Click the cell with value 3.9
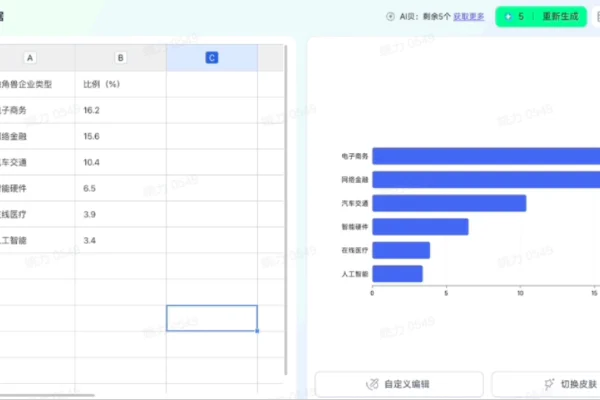This screenshot has width=600, height=400. pyautogui.click(x=121, y=214)
